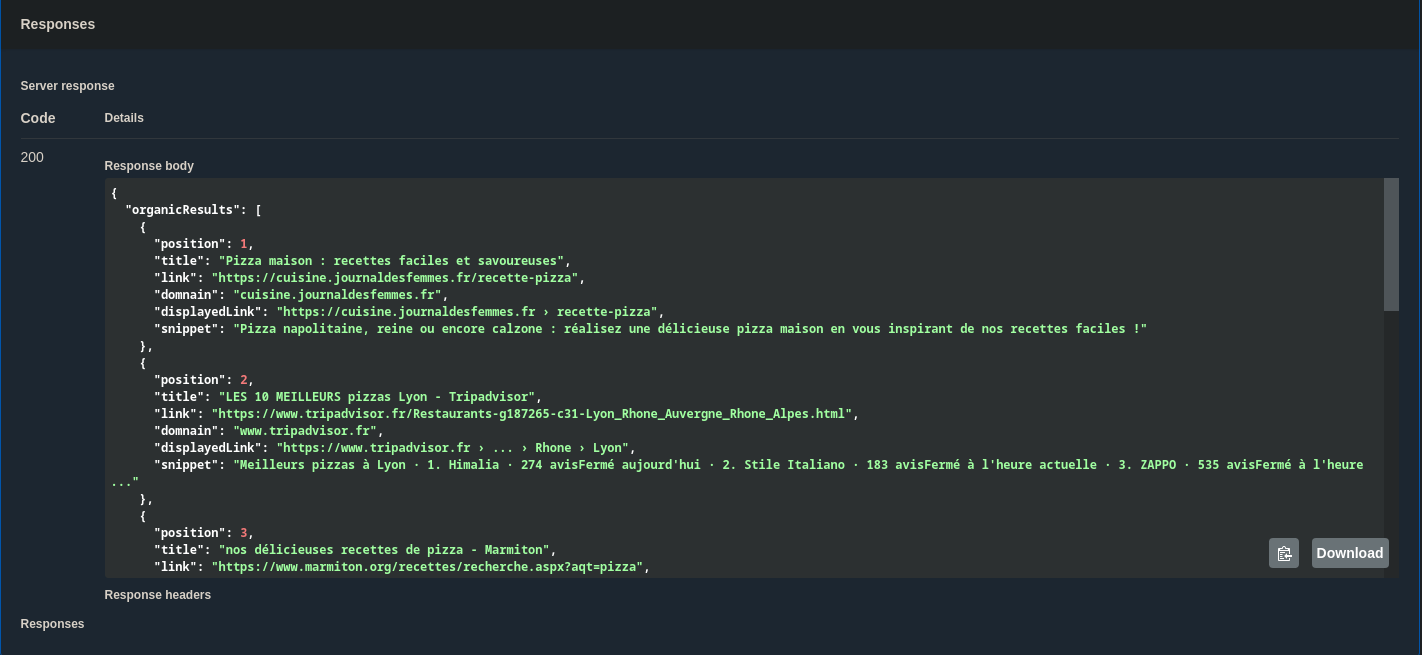Click the Tripadvisor Lyon restaurants link value

pos(534,413)
